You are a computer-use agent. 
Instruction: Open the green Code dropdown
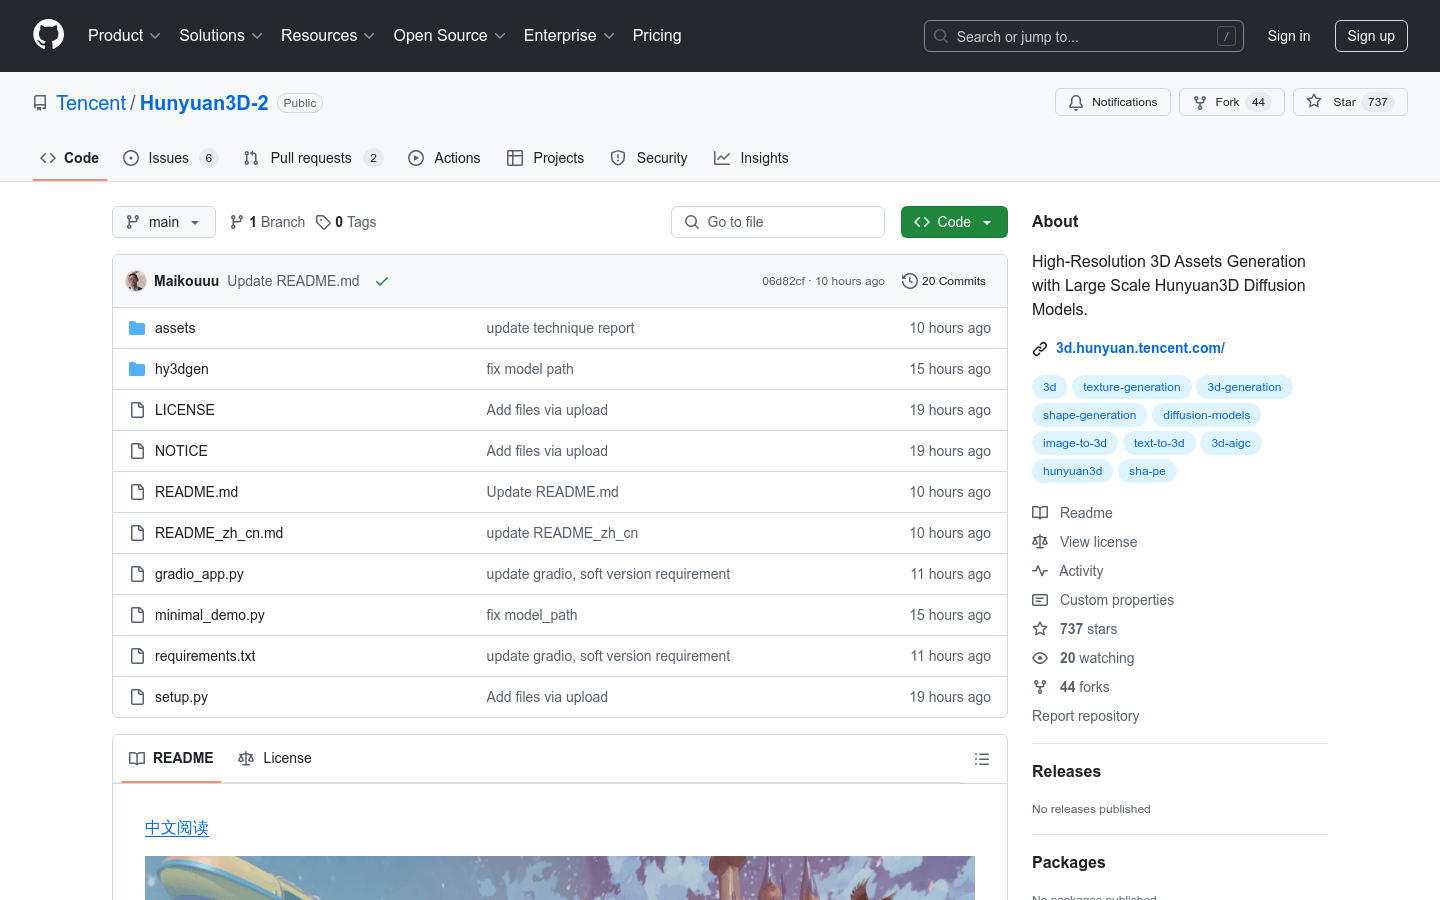[x=953, y=222]
